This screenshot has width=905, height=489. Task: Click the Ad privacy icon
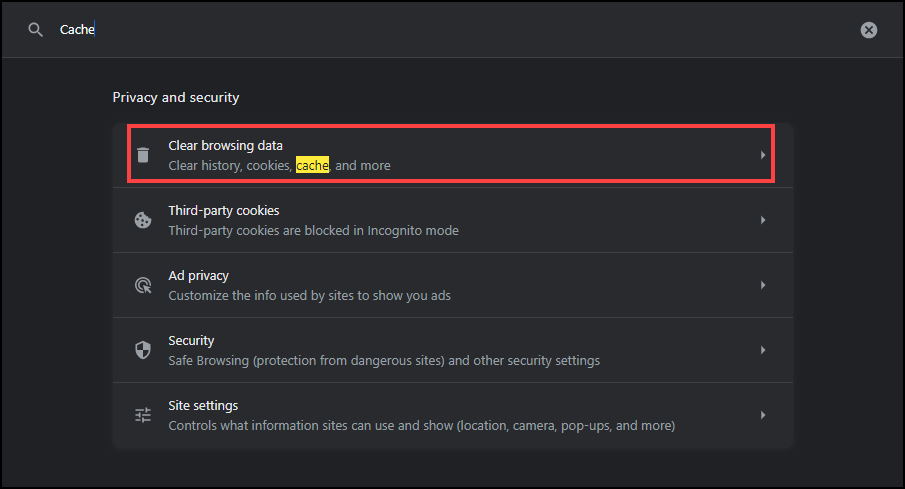pyautogui.click(x=143, y=285)
